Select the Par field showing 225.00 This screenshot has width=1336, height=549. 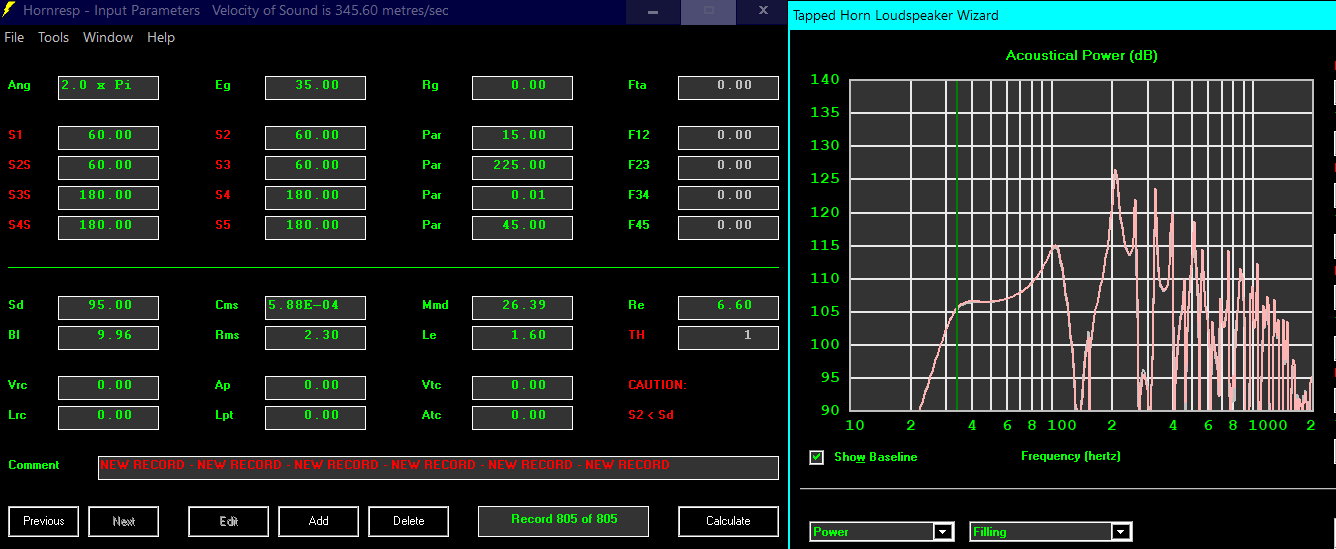(x=522, y=167)
